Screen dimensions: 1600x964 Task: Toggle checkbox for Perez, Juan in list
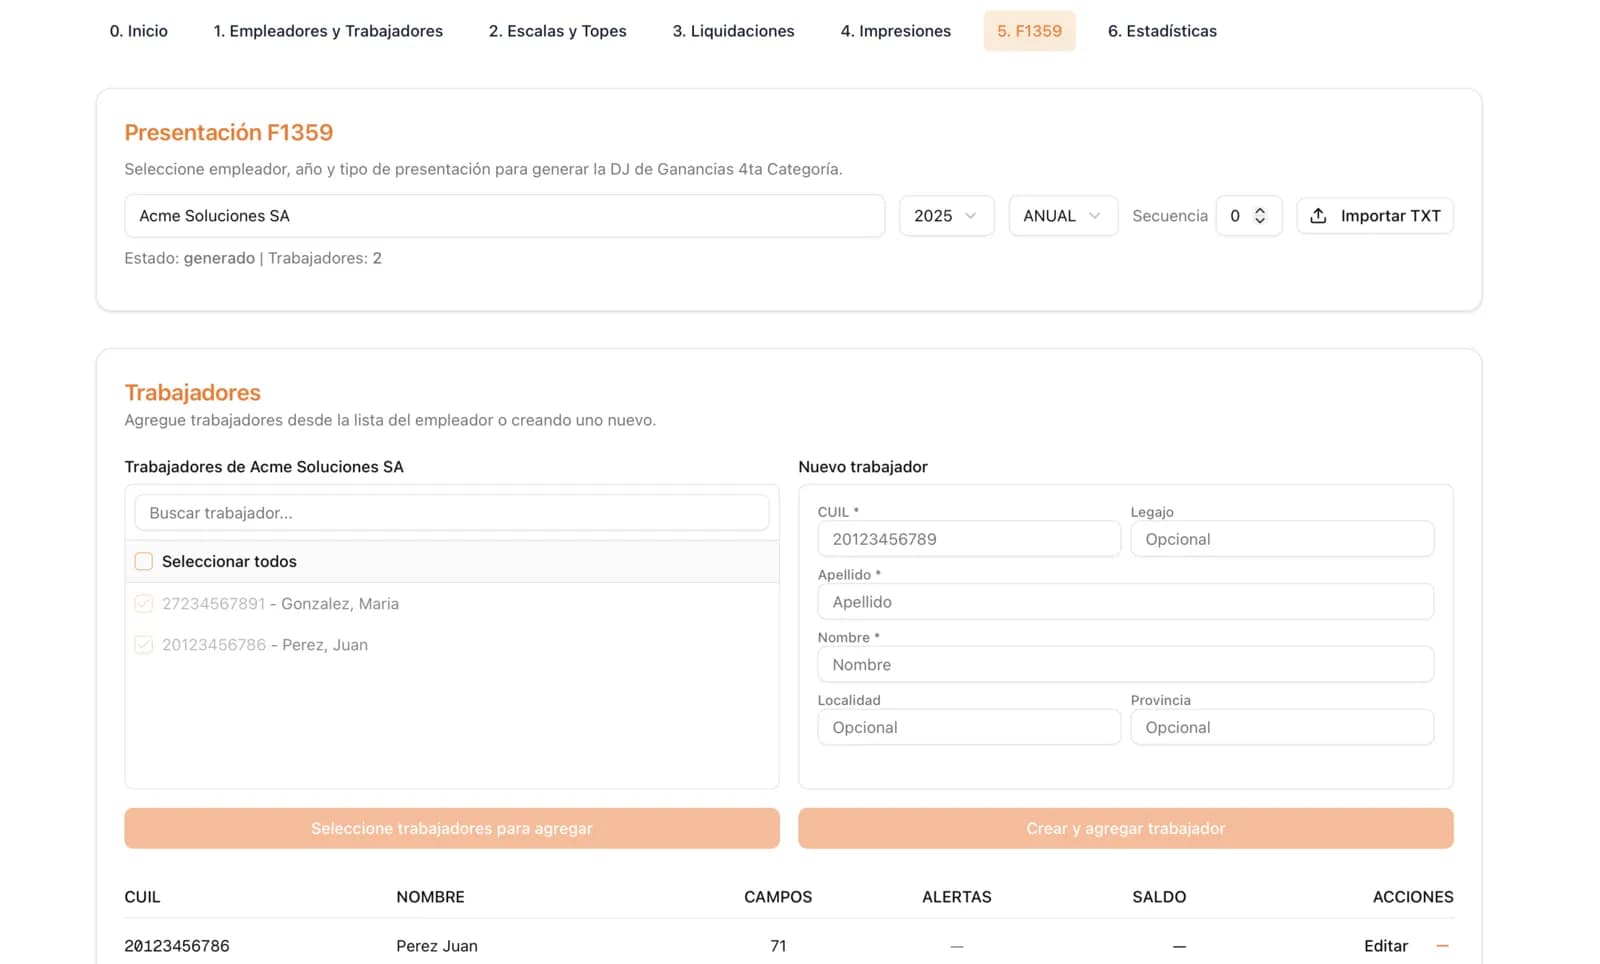click(x=144, y=645)
